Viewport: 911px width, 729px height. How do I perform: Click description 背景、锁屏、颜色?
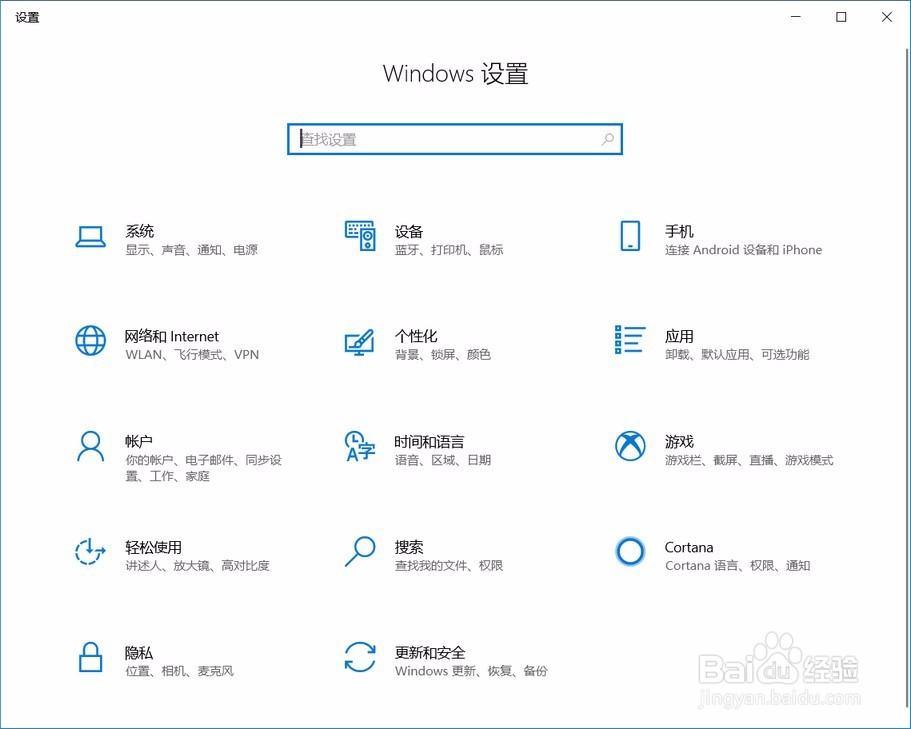(443, 354)
